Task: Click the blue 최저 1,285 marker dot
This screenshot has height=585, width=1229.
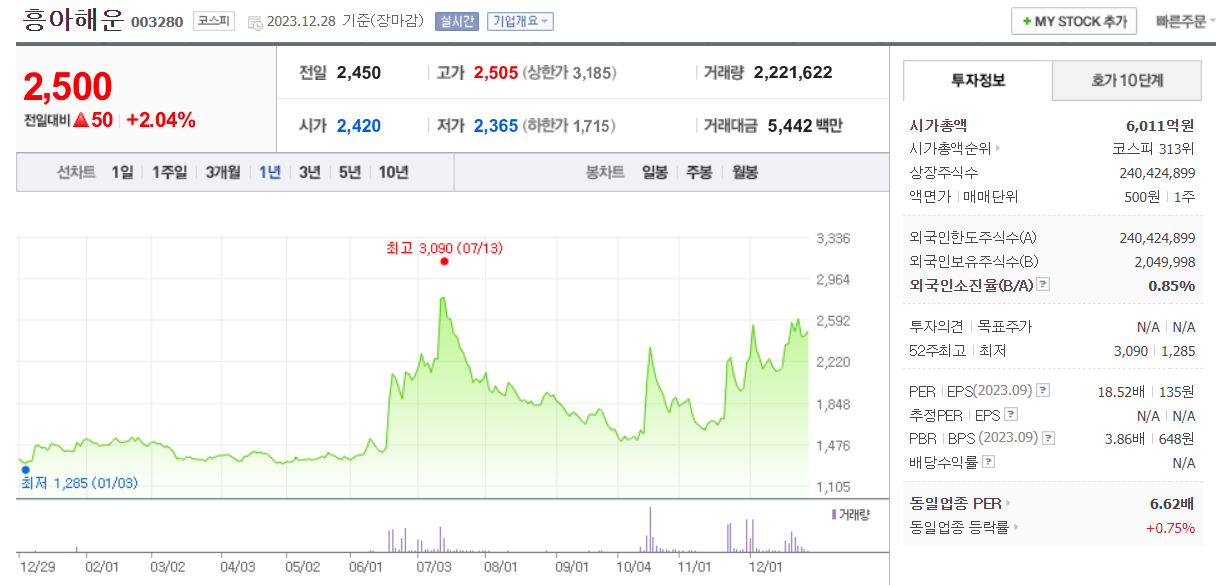Action: coord(26,469)
